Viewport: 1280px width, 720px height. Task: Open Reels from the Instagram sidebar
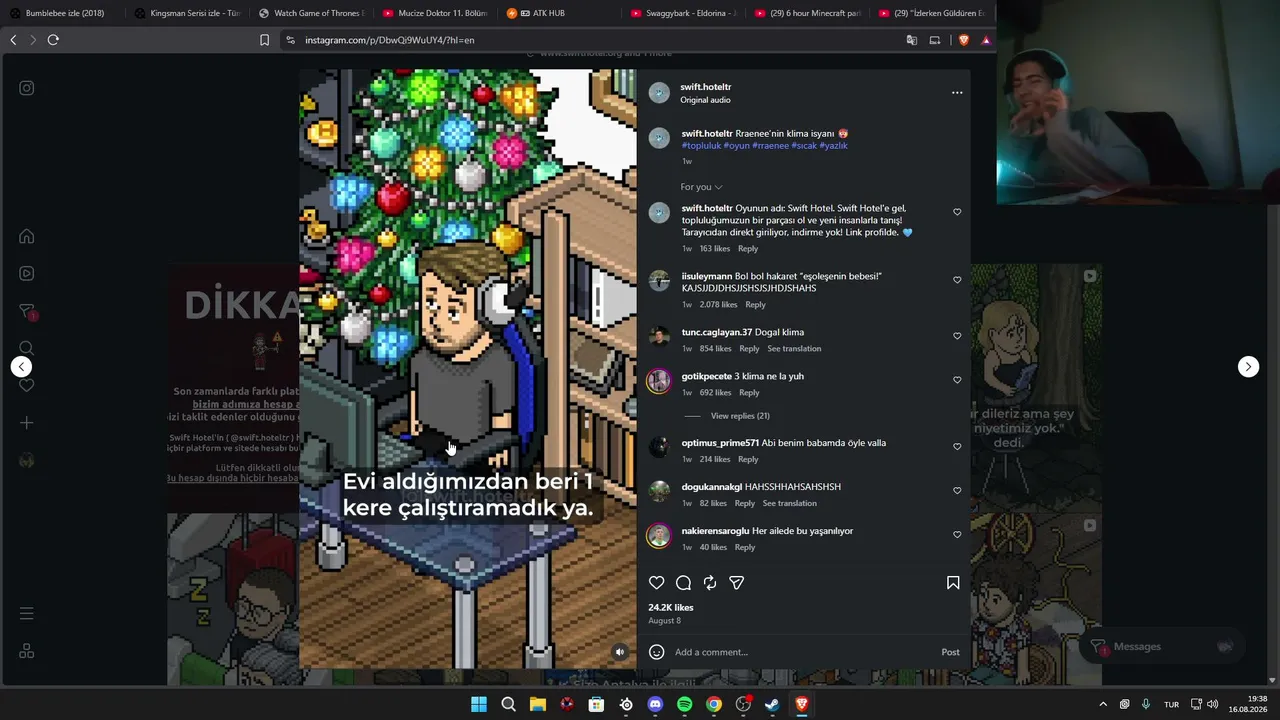27,273
